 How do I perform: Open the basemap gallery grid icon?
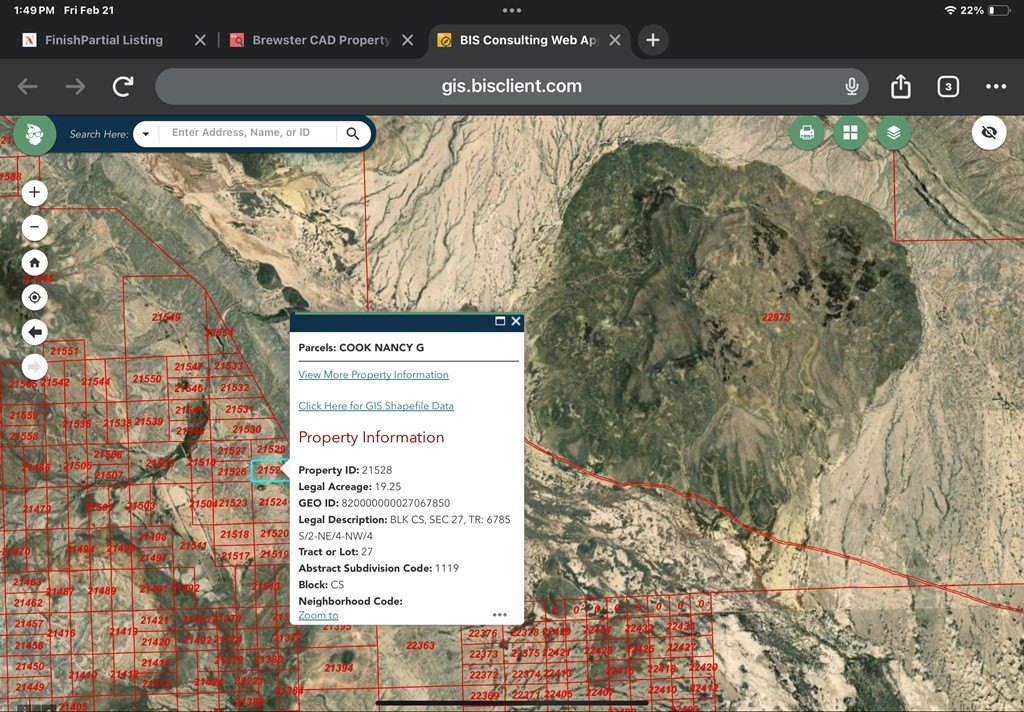(x=850, y=133)
